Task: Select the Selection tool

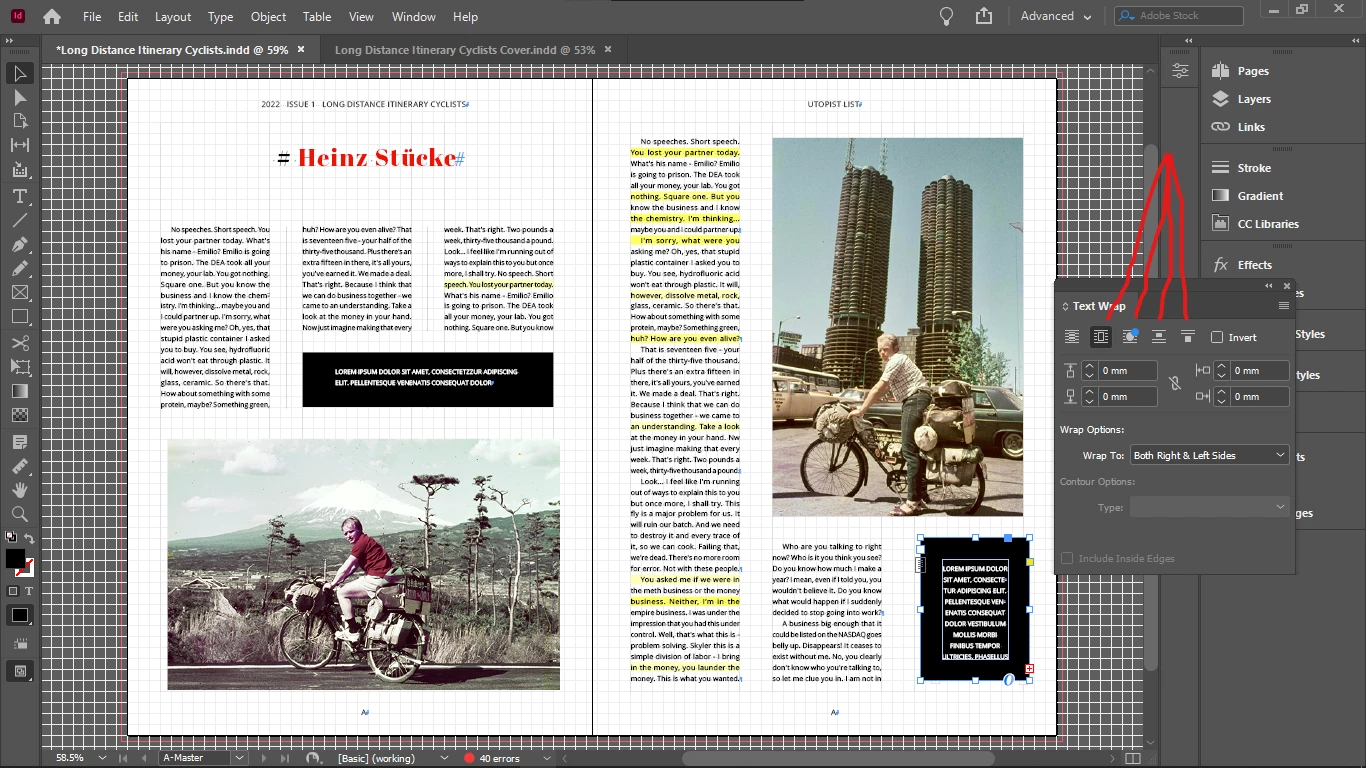Action: coord(20,73)
